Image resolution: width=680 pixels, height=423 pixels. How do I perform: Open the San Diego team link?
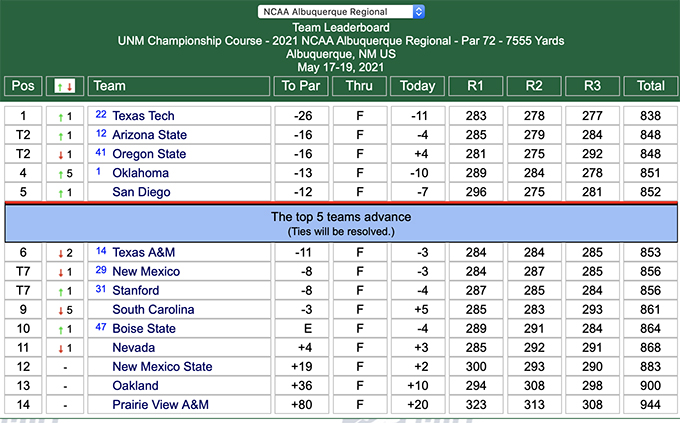tap(141, 192)
